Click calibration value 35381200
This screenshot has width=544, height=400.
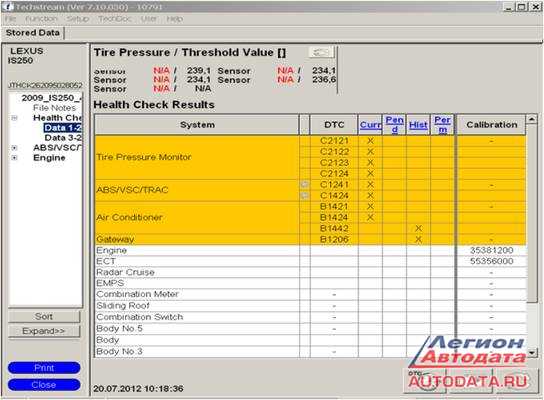491,250
